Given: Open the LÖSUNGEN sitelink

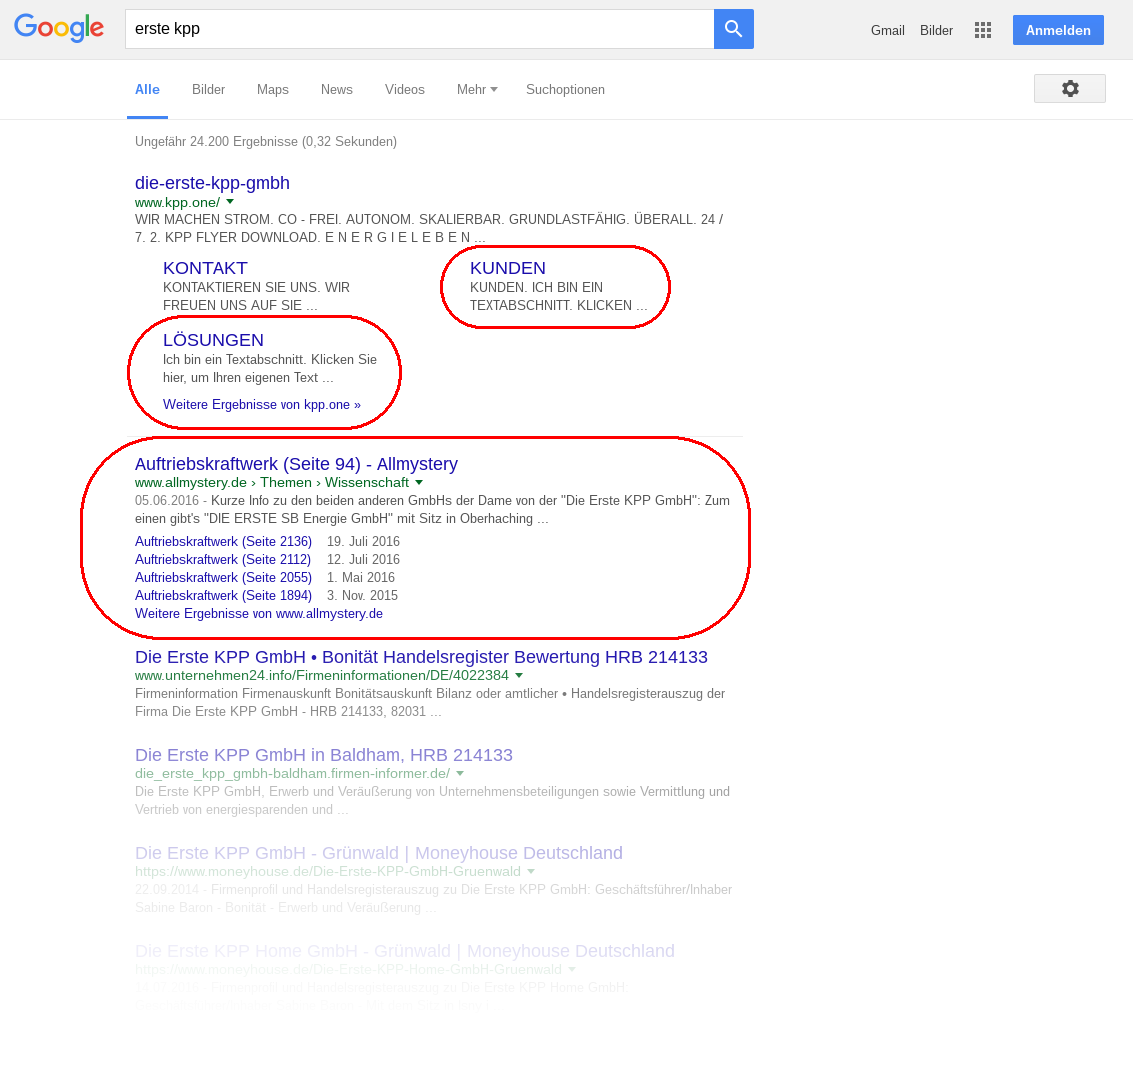Looking at the screenshot, I should coord(213,340).
